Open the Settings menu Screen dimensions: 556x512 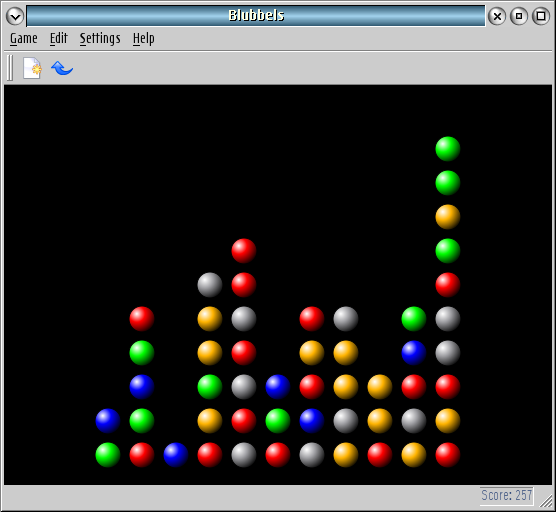[x=100, y=38]
